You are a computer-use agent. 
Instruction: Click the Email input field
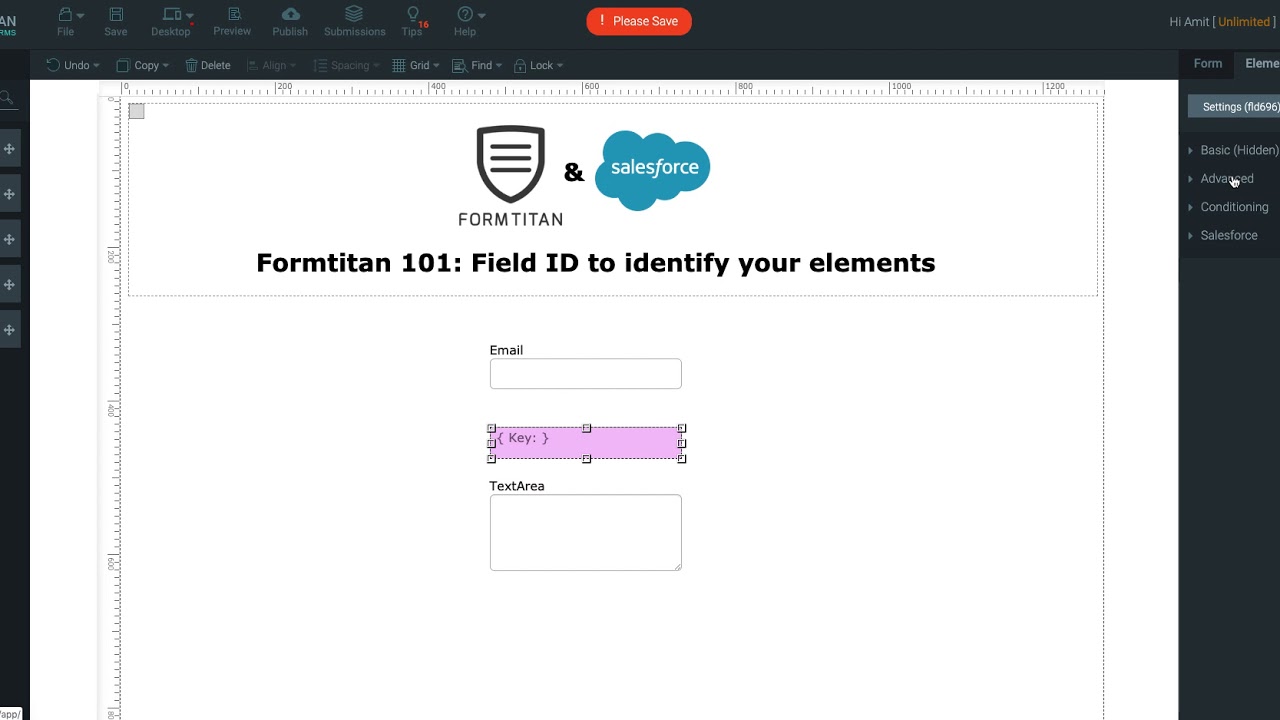point(586,374)
